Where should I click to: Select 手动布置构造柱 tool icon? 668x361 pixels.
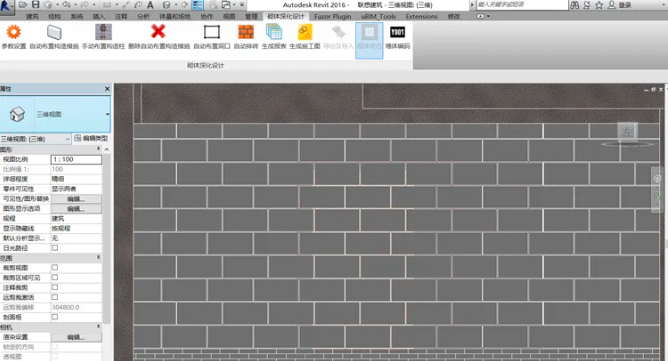(103, 32)
